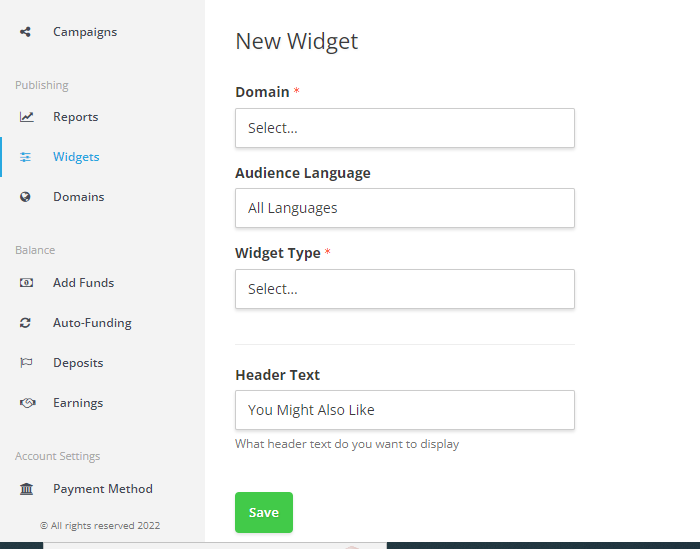Click the Auto-Funding refresh icon
Image resolution: width=700 pixels, height=549 pixels.
pyautogui.click(x=26, y=323)
